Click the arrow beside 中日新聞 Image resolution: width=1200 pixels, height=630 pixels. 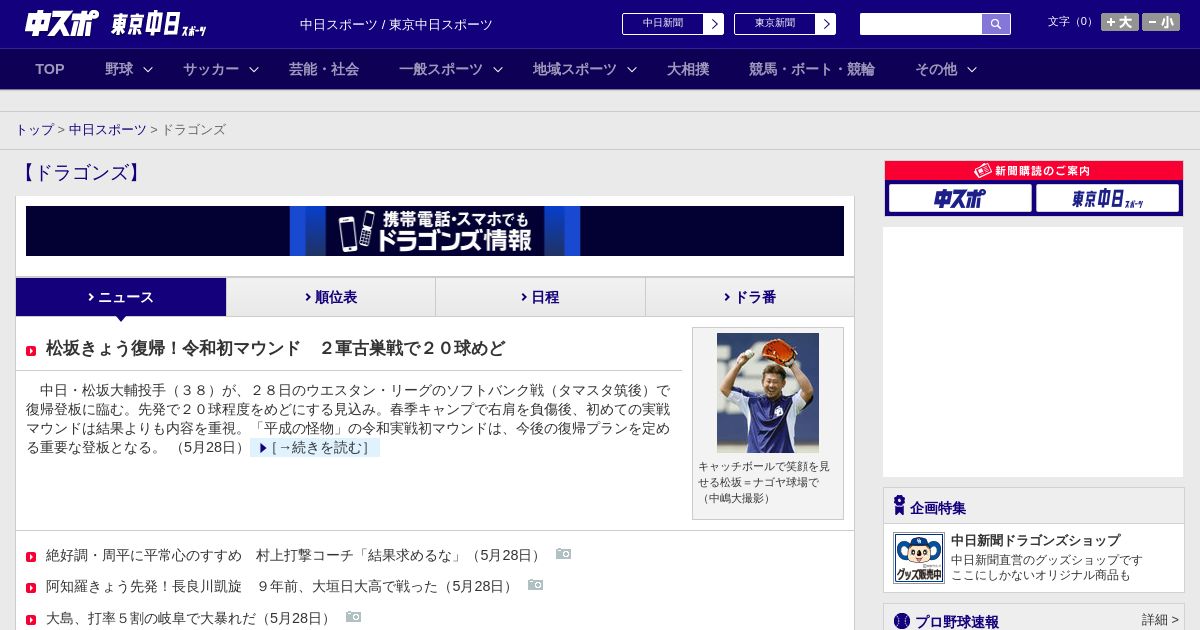[x=714, y=24]
